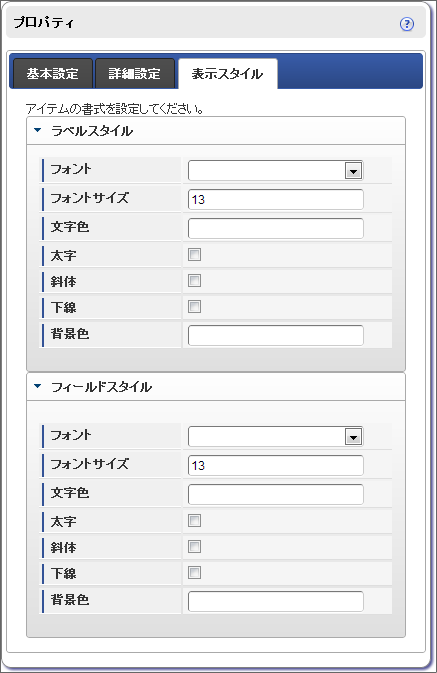Tick 斜体 checkbox in field style
Image resolution: width=437 pixels, height=673 pixels.
(x=194, y=546)
